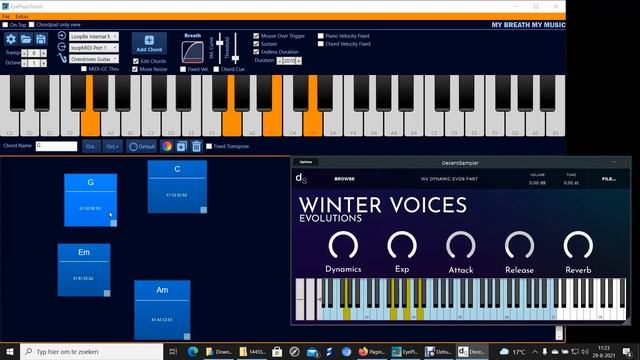Open the Overdriven Guitar instrument dropdown
Screen dimensions: 640x360
pyautogui.click(x=94, y=59)
